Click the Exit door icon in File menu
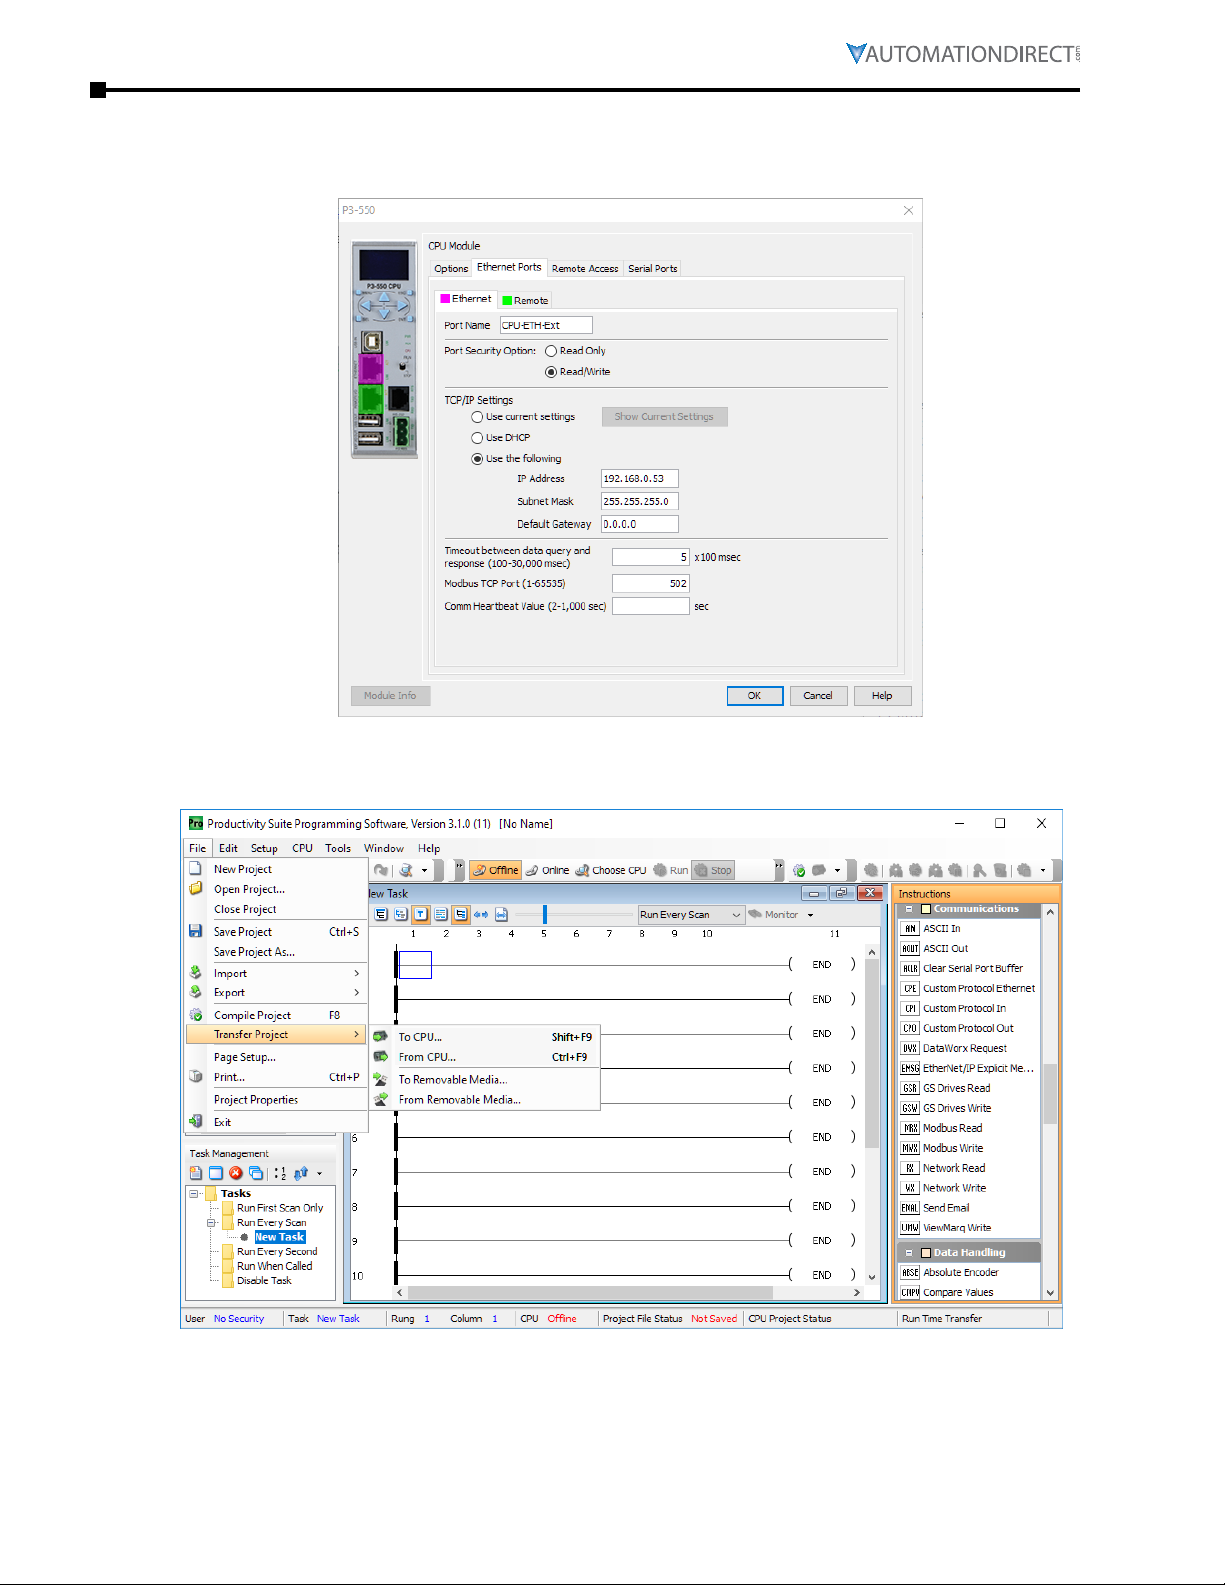 pyautogui.click(x=196, y=1121)
